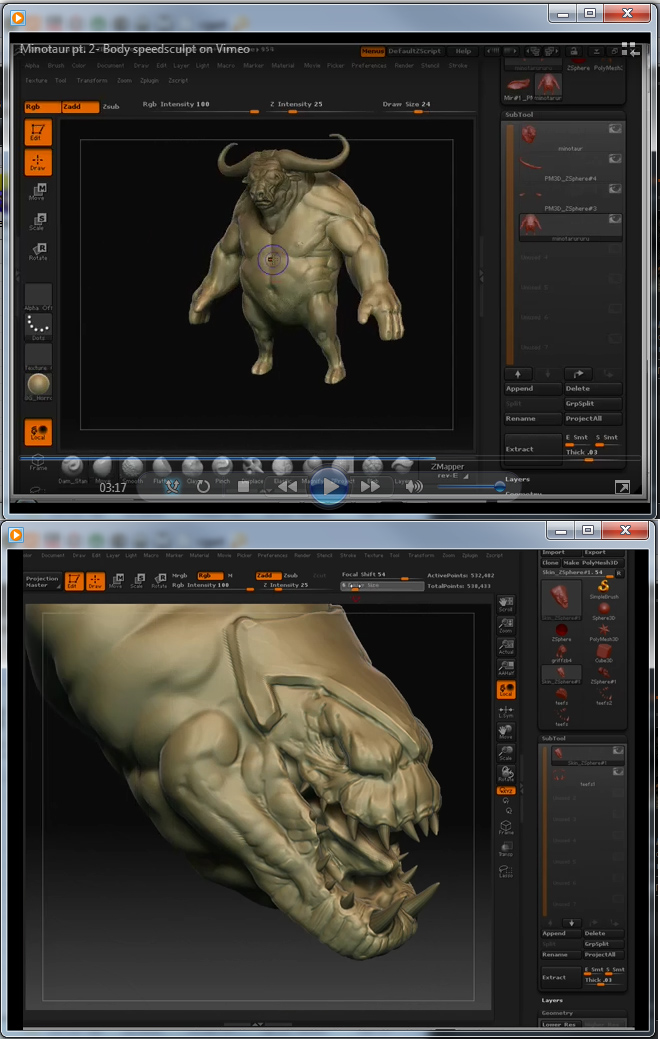Image resolution: width=660 pixels, height=1039 pixels.
Task: Toggle Rgb mode in the minotaur window
Action: click(42, 106)
